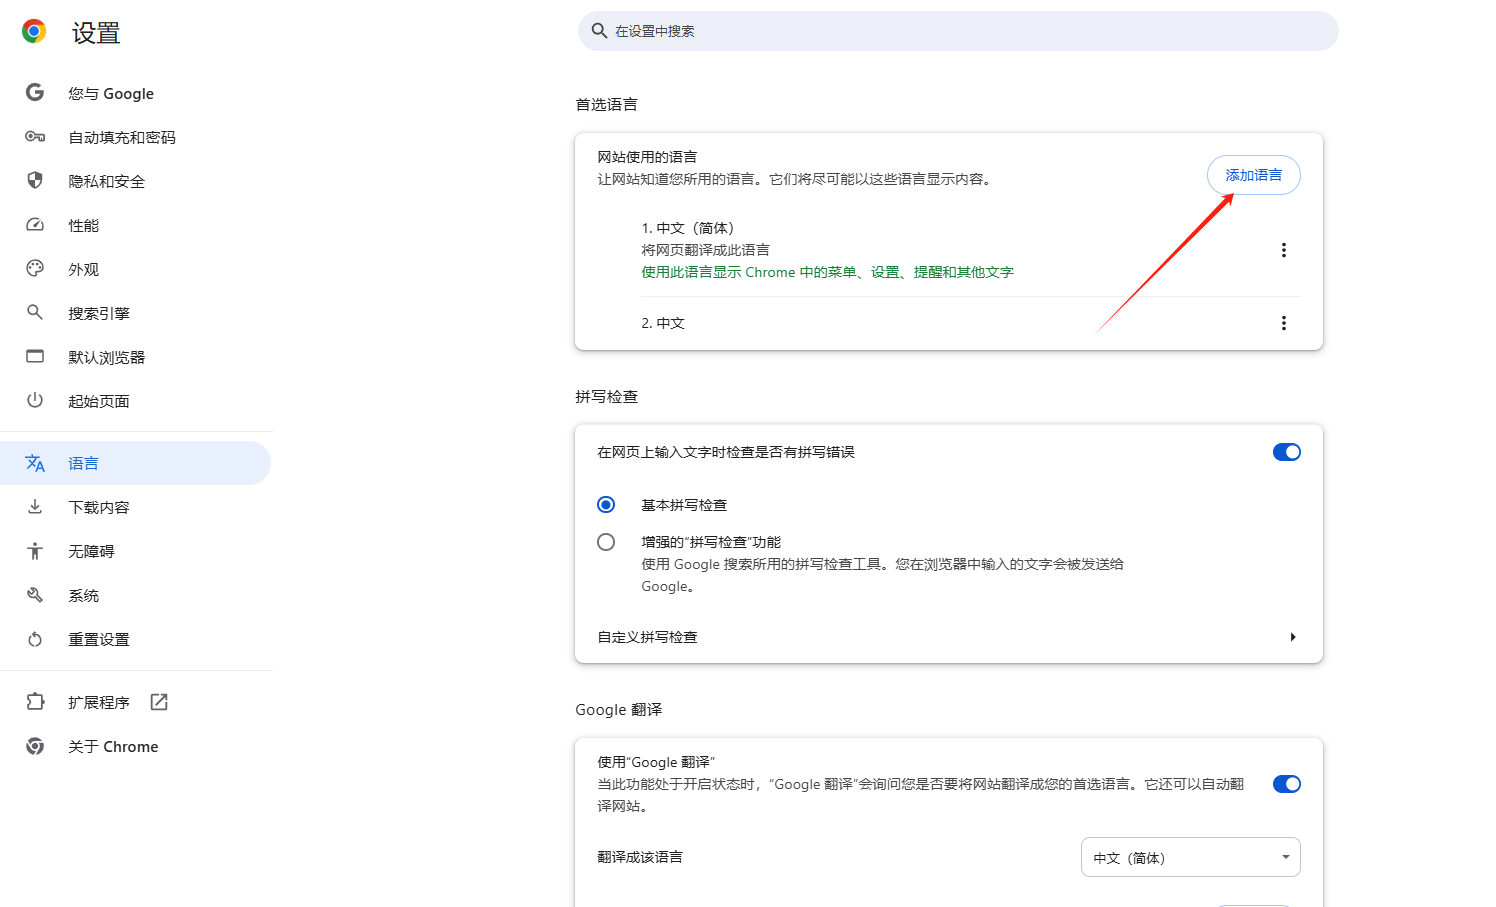Click the 添加语言 button

[x=1254, y=175]
